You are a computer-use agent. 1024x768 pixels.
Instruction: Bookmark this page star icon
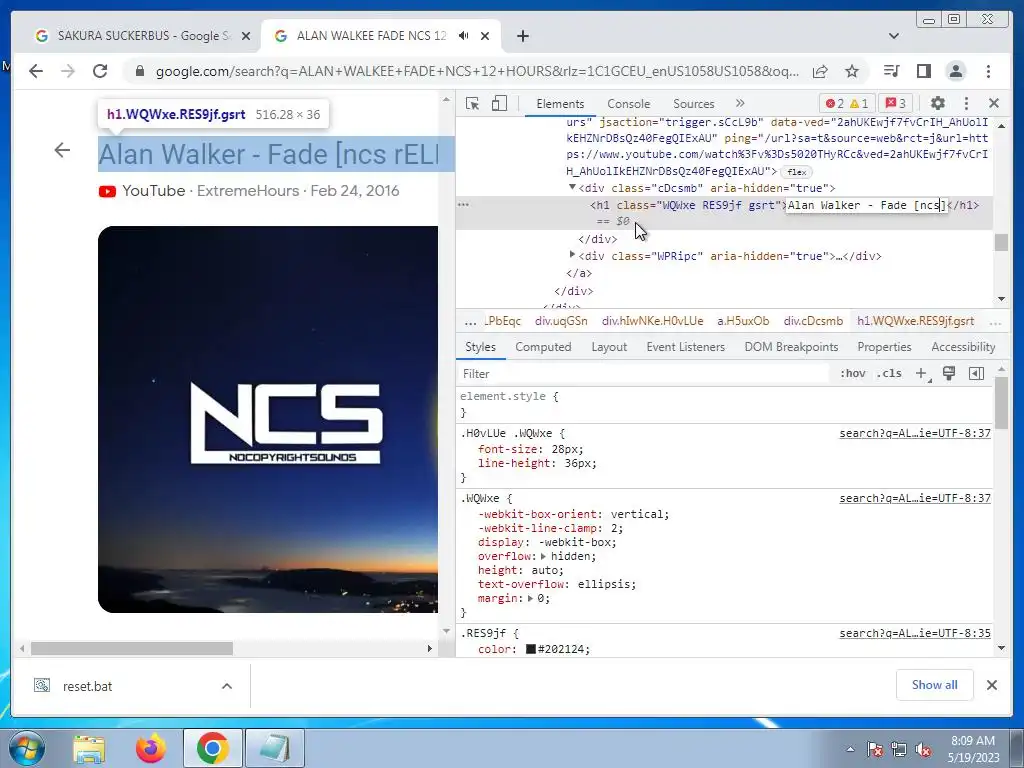pyautogui.click(x=852, y=71)
